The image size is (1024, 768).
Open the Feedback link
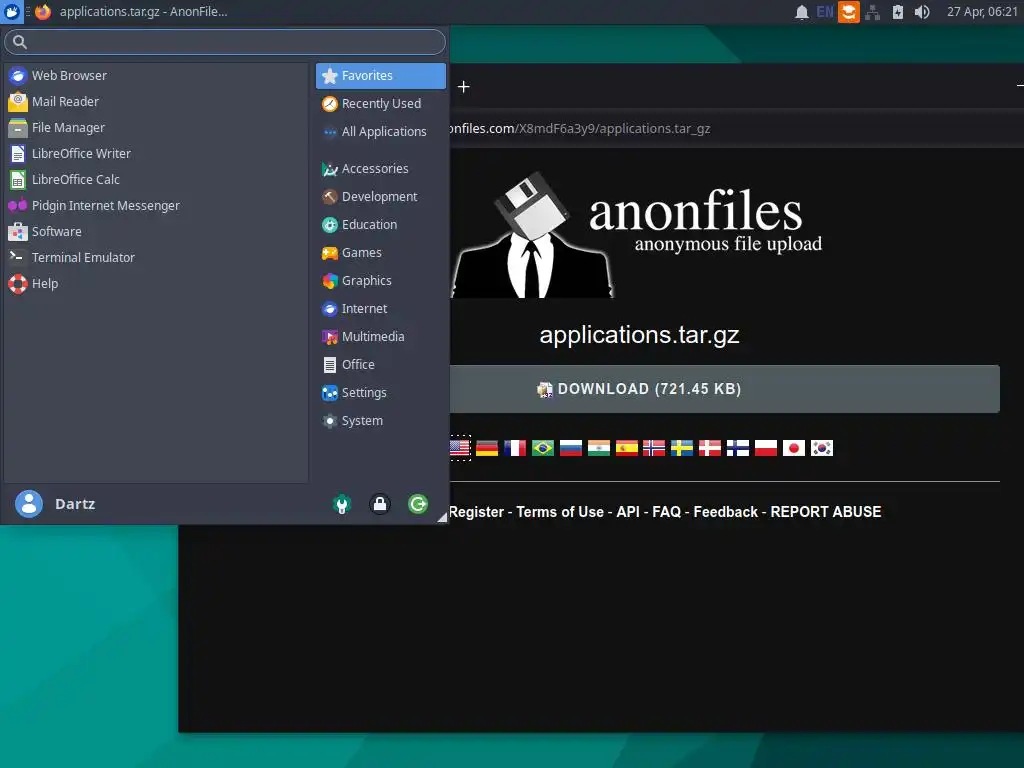pyautogui.click(x=726, y=512)
